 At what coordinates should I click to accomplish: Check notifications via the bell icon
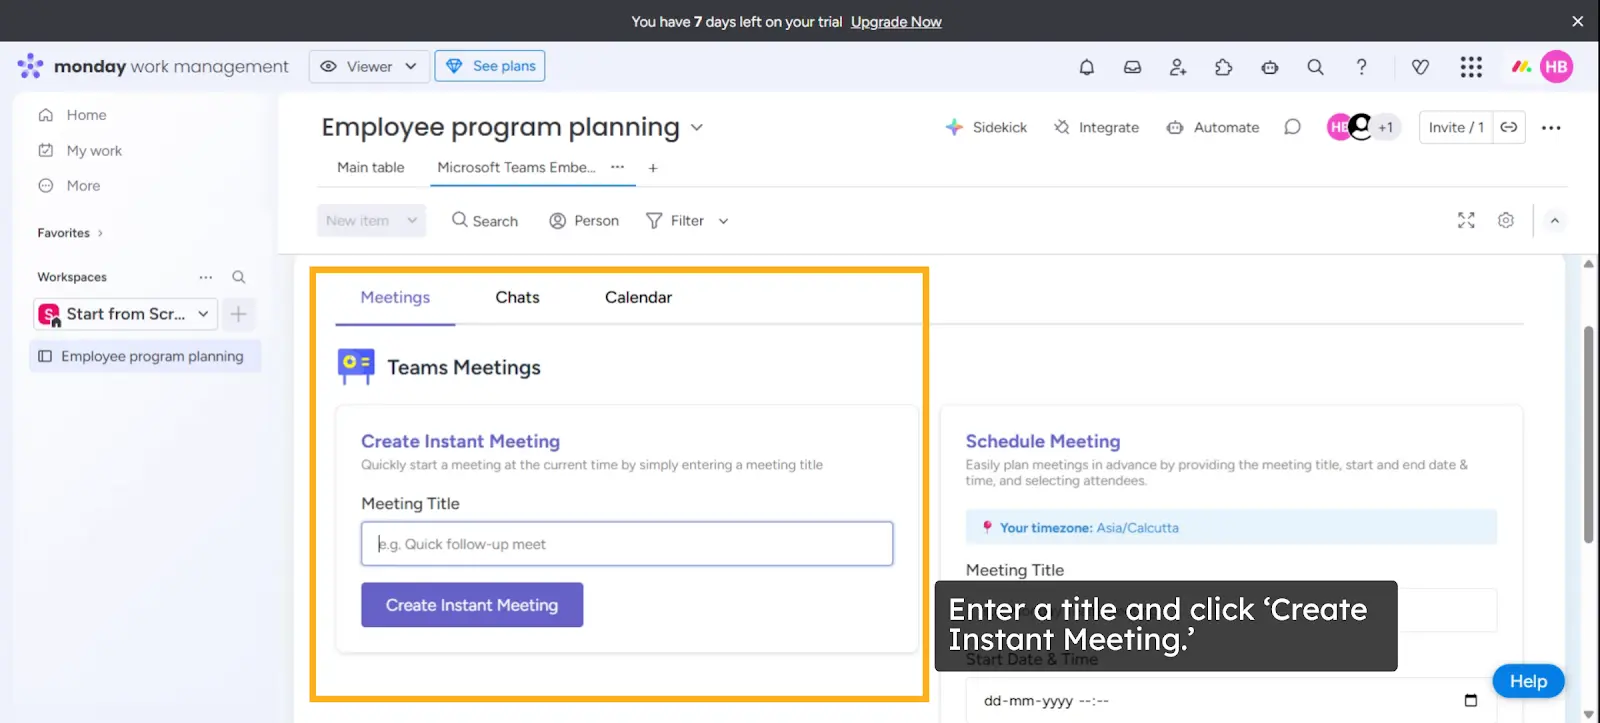1086,66
